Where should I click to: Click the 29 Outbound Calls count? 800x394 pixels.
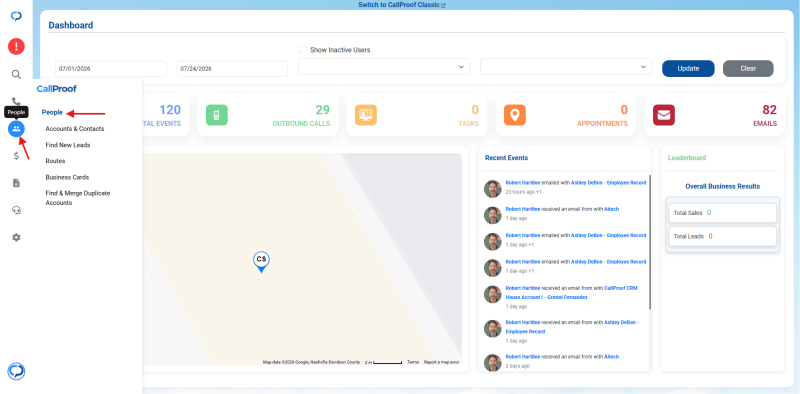tap(322, 110)
